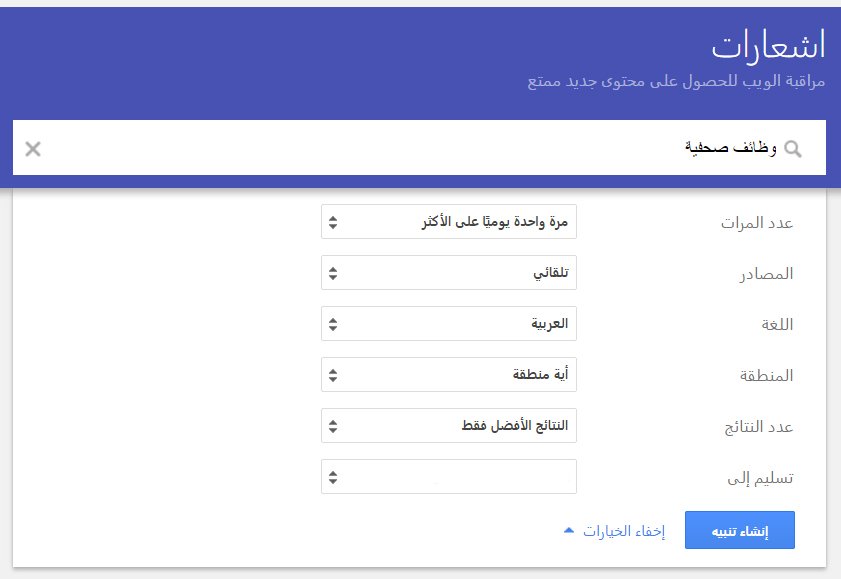Click the arrows icon on deliver-to selector

[x=333, y=477]
